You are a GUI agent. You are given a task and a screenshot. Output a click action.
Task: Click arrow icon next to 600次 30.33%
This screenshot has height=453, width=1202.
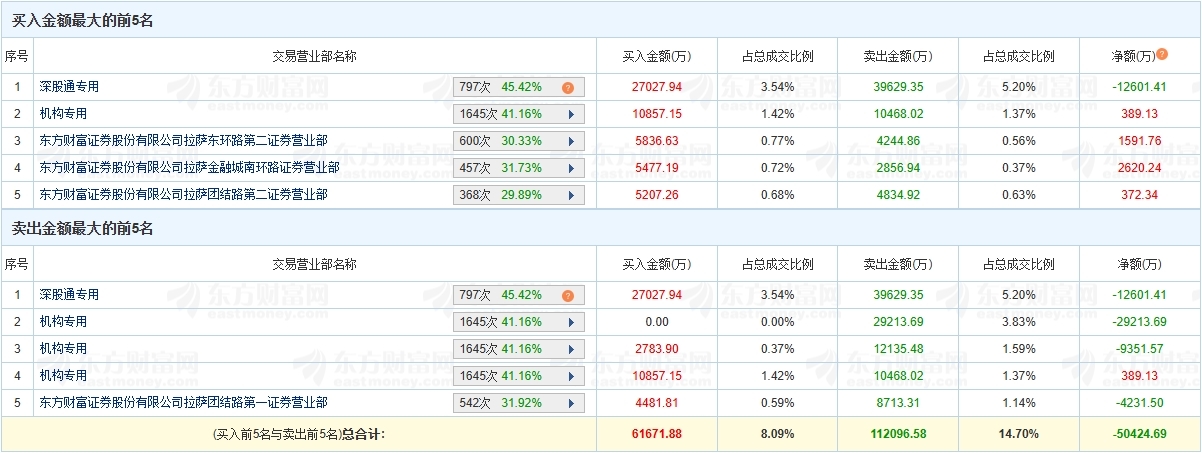click(571, 142)
